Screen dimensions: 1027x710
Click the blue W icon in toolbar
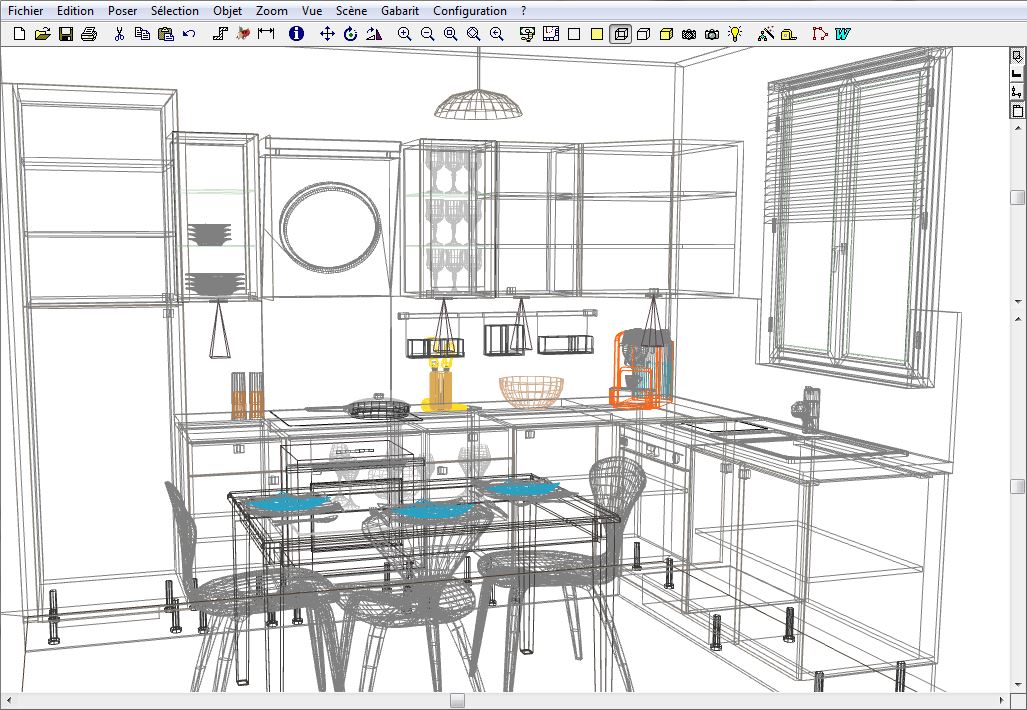tap(843, 34)
